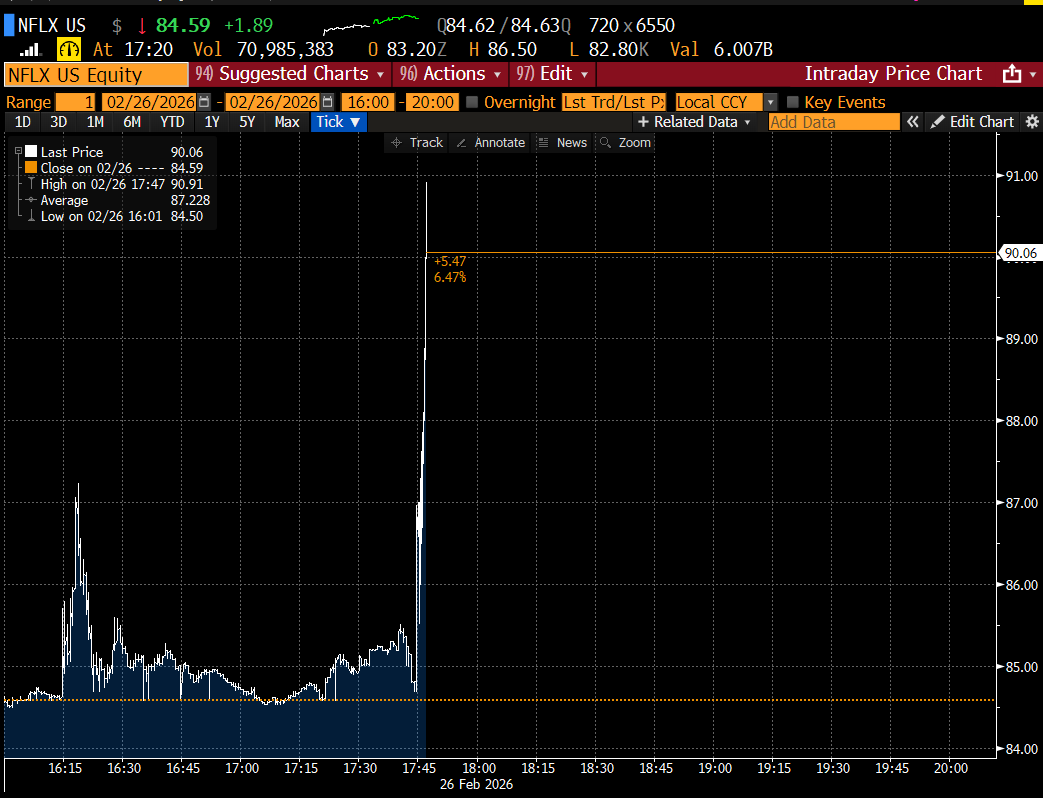Open the Suggested Charts dropdown

coord(290,74)
